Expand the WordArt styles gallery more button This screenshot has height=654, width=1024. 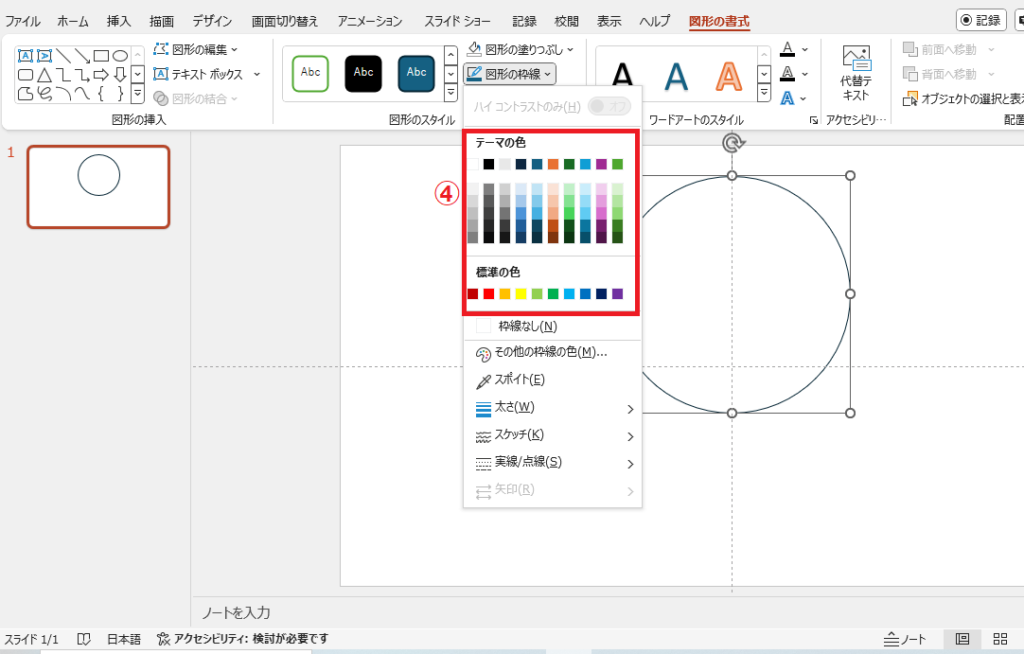click(x=764, y=94)
